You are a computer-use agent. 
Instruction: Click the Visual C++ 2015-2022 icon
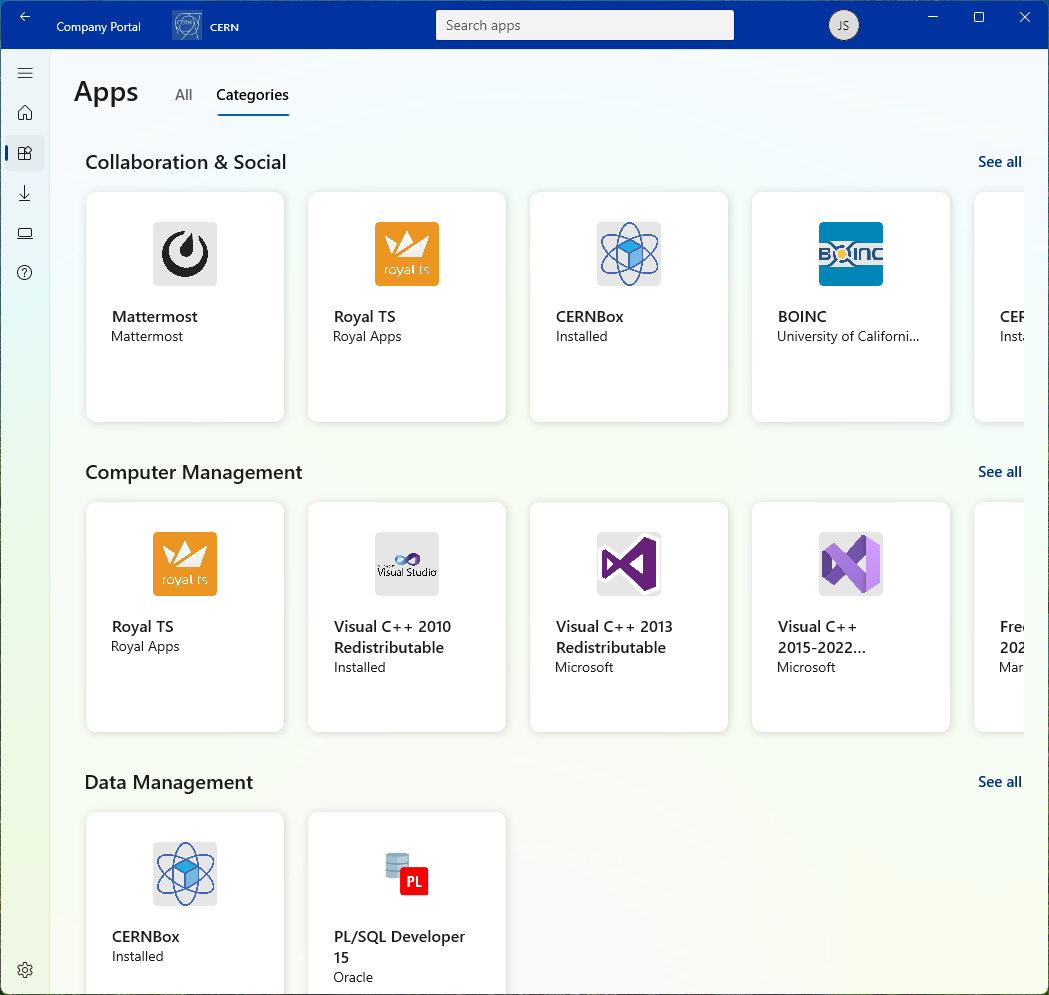point(851,563)
